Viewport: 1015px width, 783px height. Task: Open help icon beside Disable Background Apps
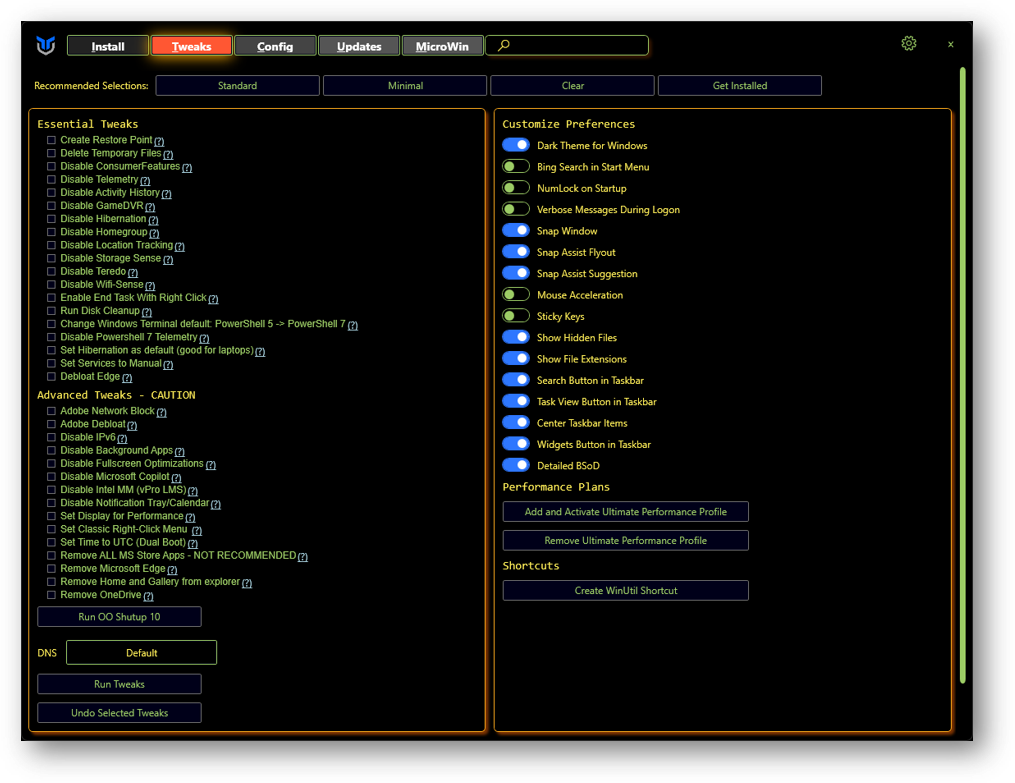180,452
